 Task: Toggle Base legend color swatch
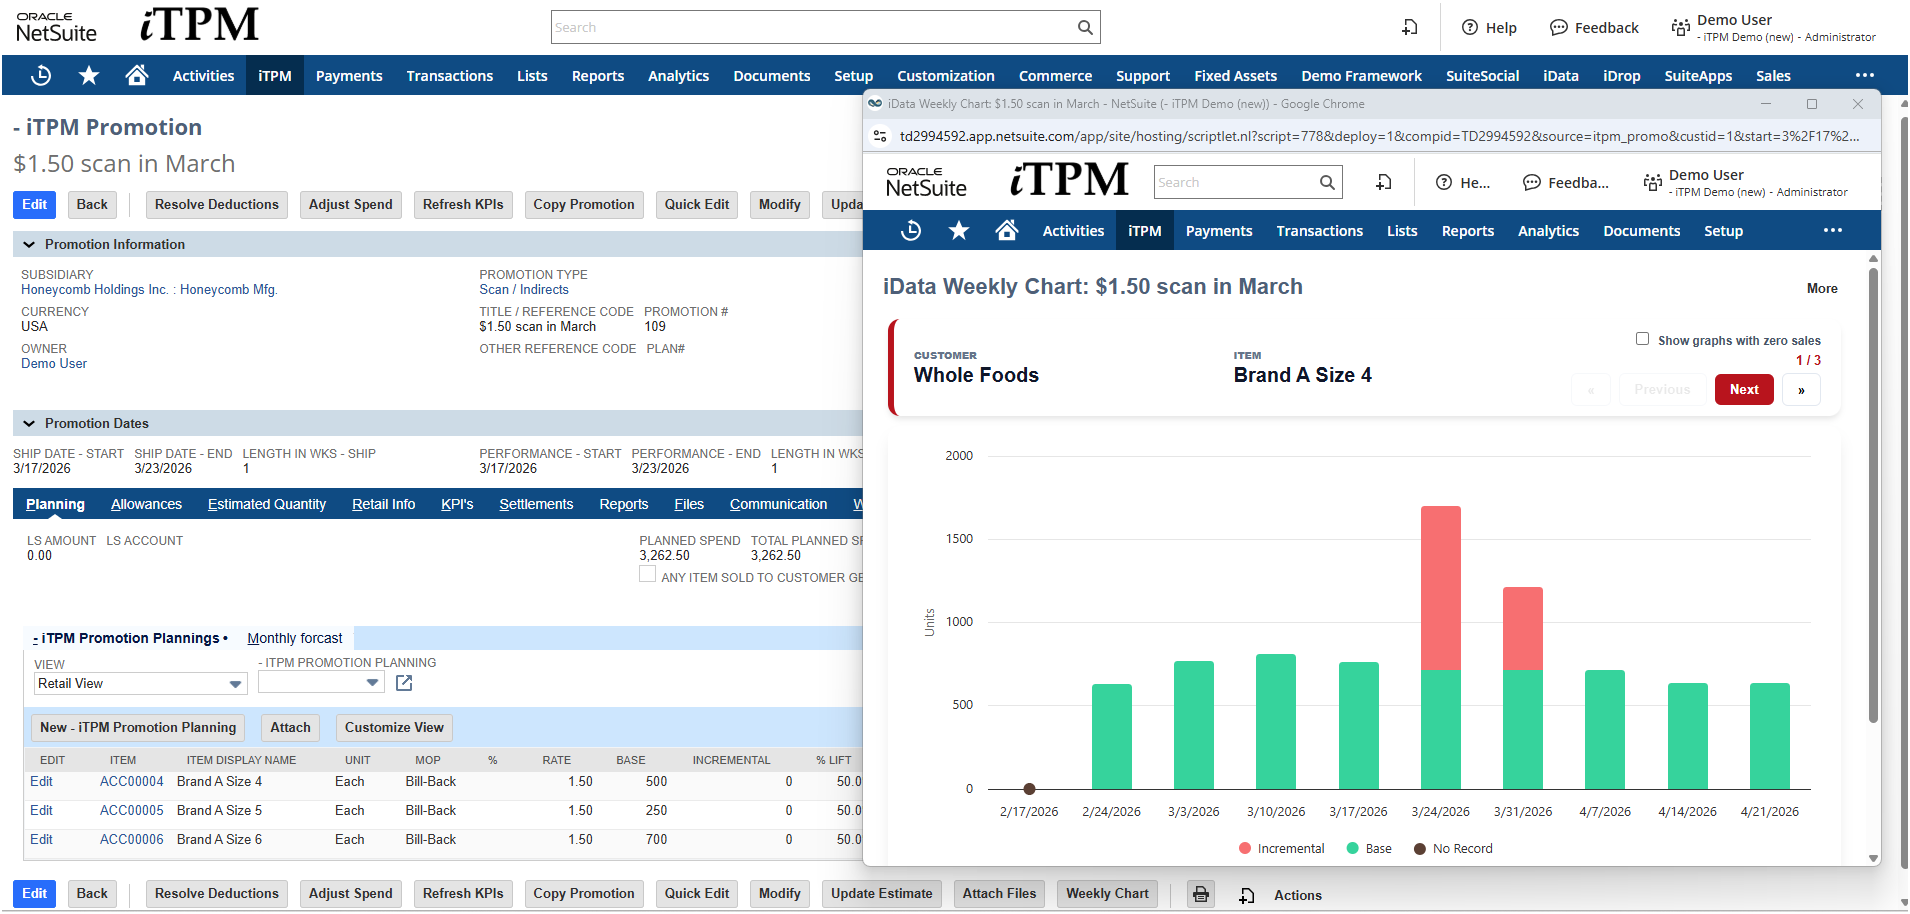pyautogui.click(x=1353, y=848)
